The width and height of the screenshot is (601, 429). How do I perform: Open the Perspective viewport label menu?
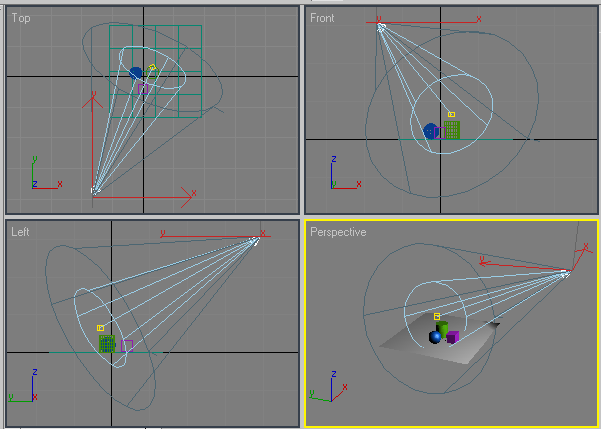pyautogui.click(x=338, y=232)
